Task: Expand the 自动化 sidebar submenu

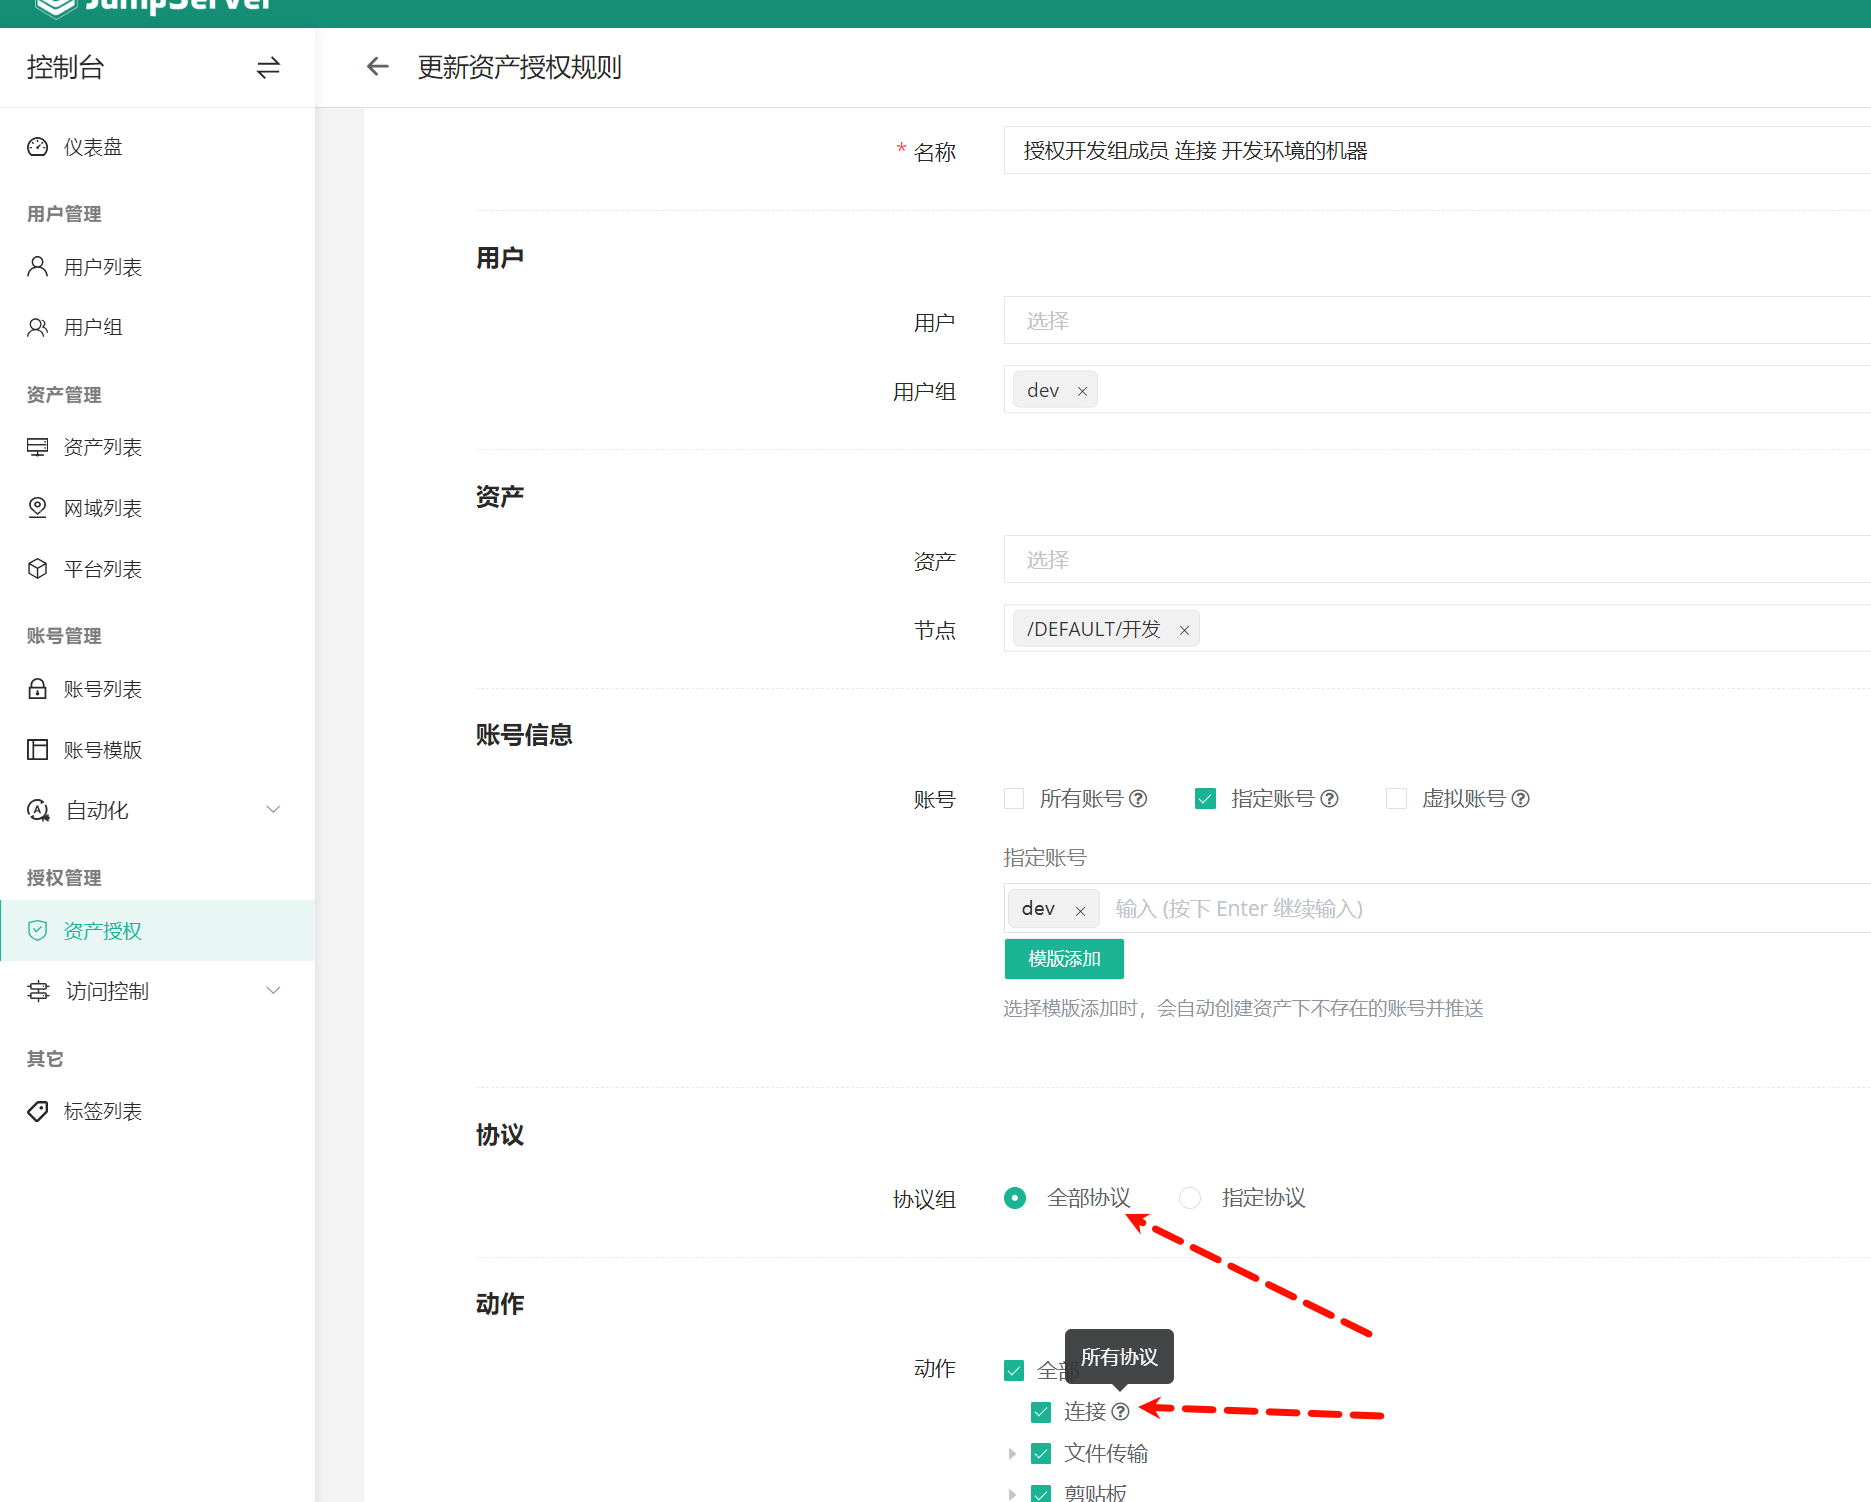Action: [x=273, y=810]
